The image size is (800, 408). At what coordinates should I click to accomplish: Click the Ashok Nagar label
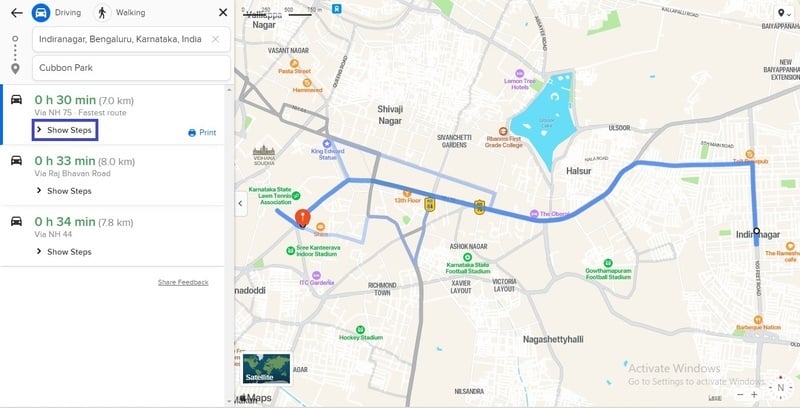coord(468,246)
